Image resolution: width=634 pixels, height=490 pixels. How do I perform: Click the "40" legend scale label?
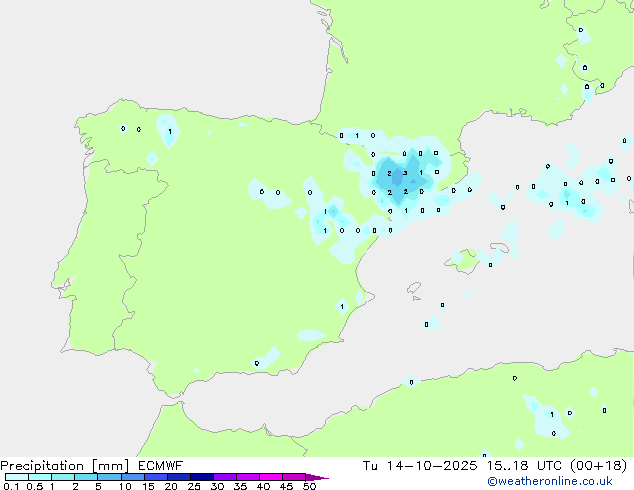[263, 486]
